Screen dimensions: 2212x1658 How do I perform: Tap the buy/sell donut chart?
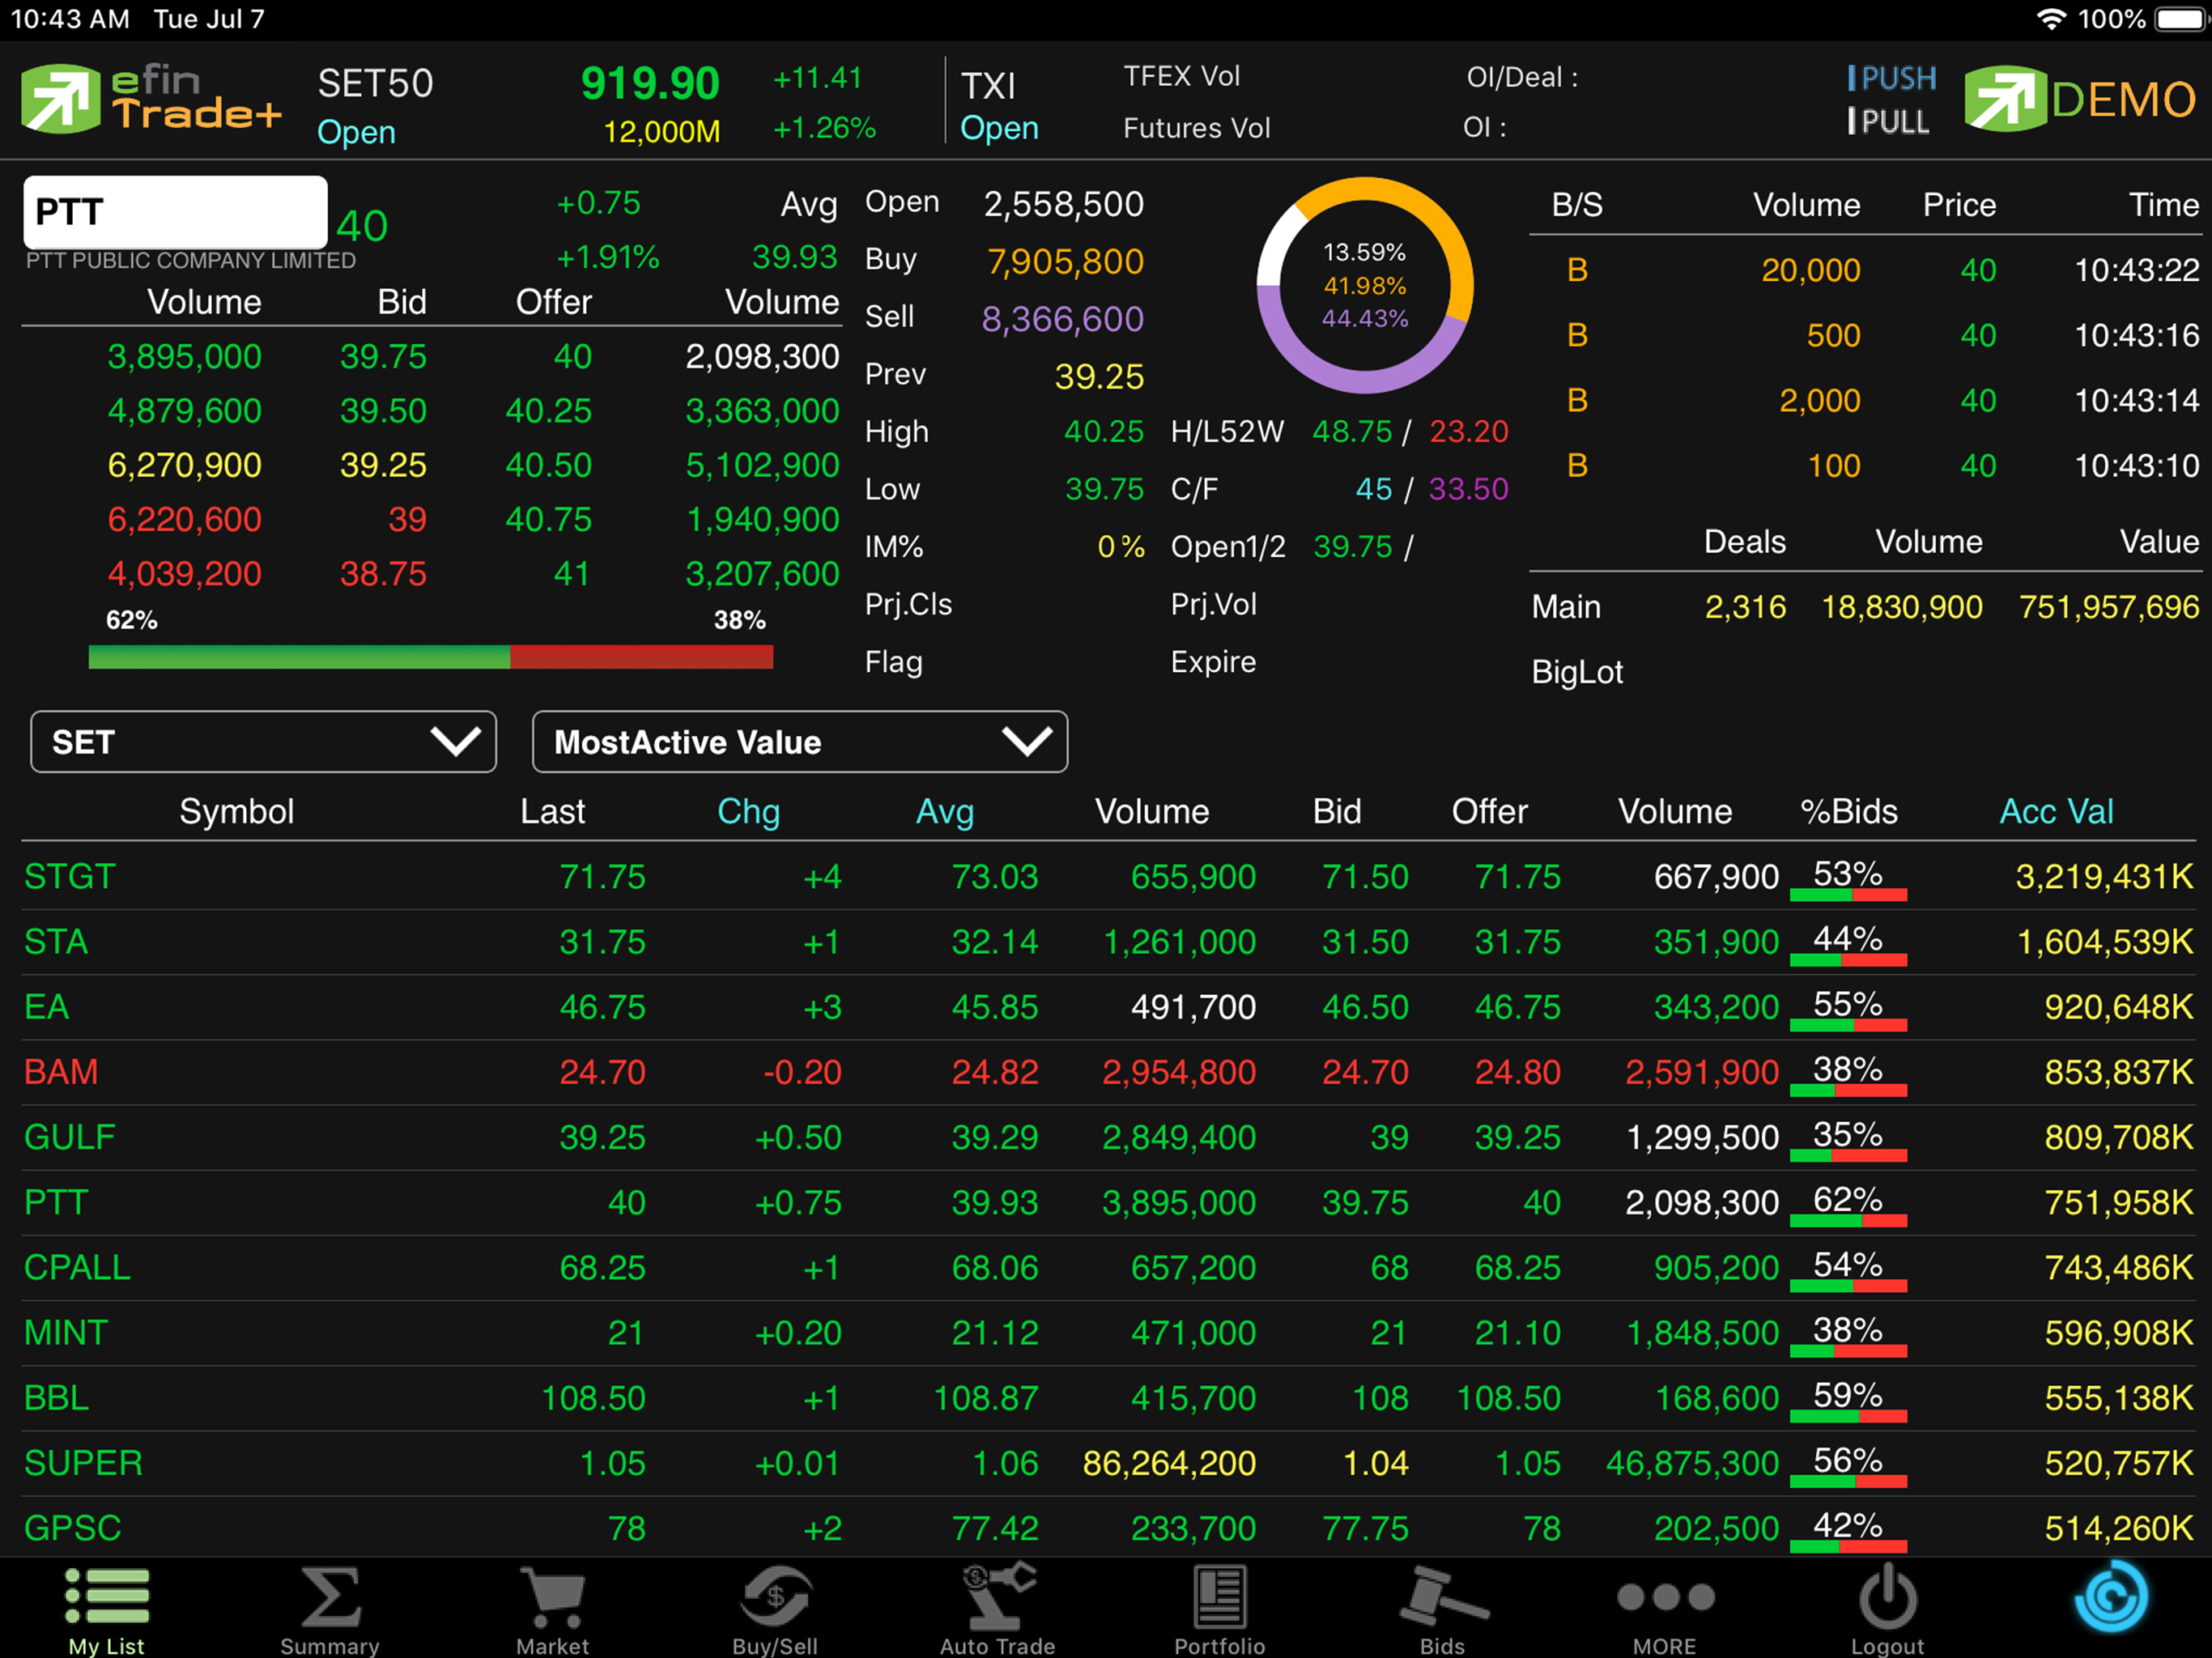click(x=1365, y=285)
